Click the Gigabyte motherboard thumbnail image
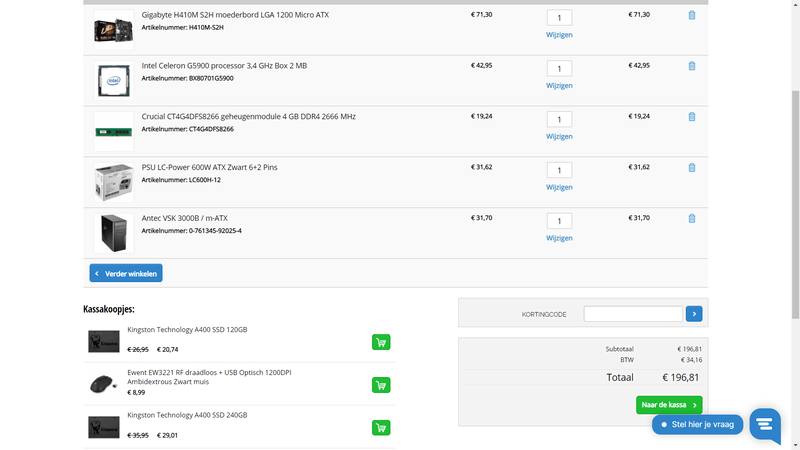Viewport: 800px width, 450px height. point(114,30)
